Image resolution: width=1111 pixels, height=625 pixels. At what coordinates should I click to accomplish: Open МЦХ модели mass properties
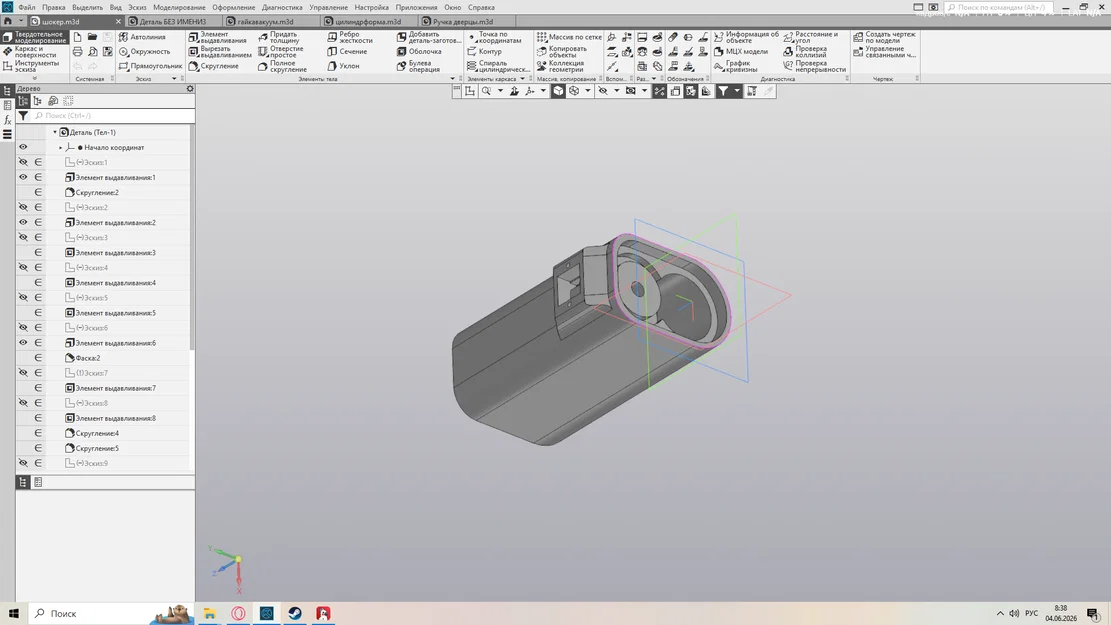pyautogui.click(x=740, y=52)
